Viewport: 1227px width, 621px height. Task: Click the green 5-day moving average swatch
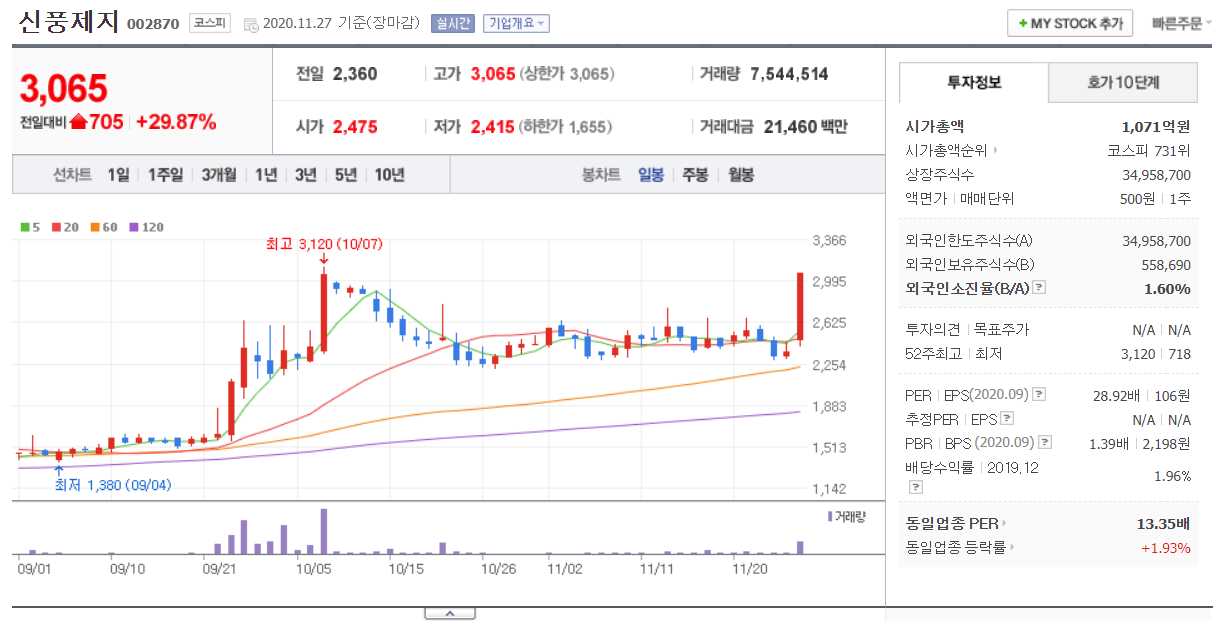[x=24, y=227]
